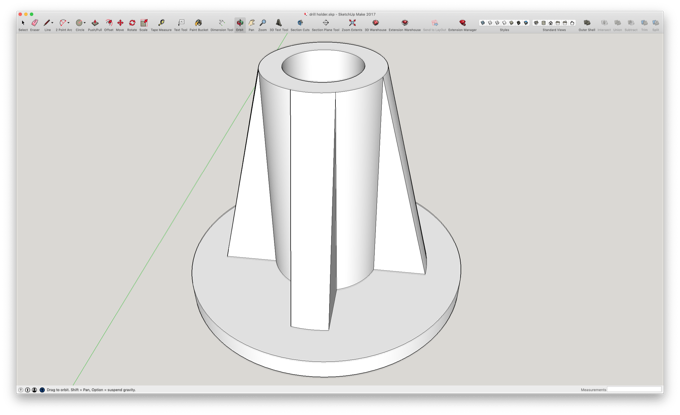The image size is (680, 415).
Task: Toggle Section Cuts display
Action: tap(300, 23)
